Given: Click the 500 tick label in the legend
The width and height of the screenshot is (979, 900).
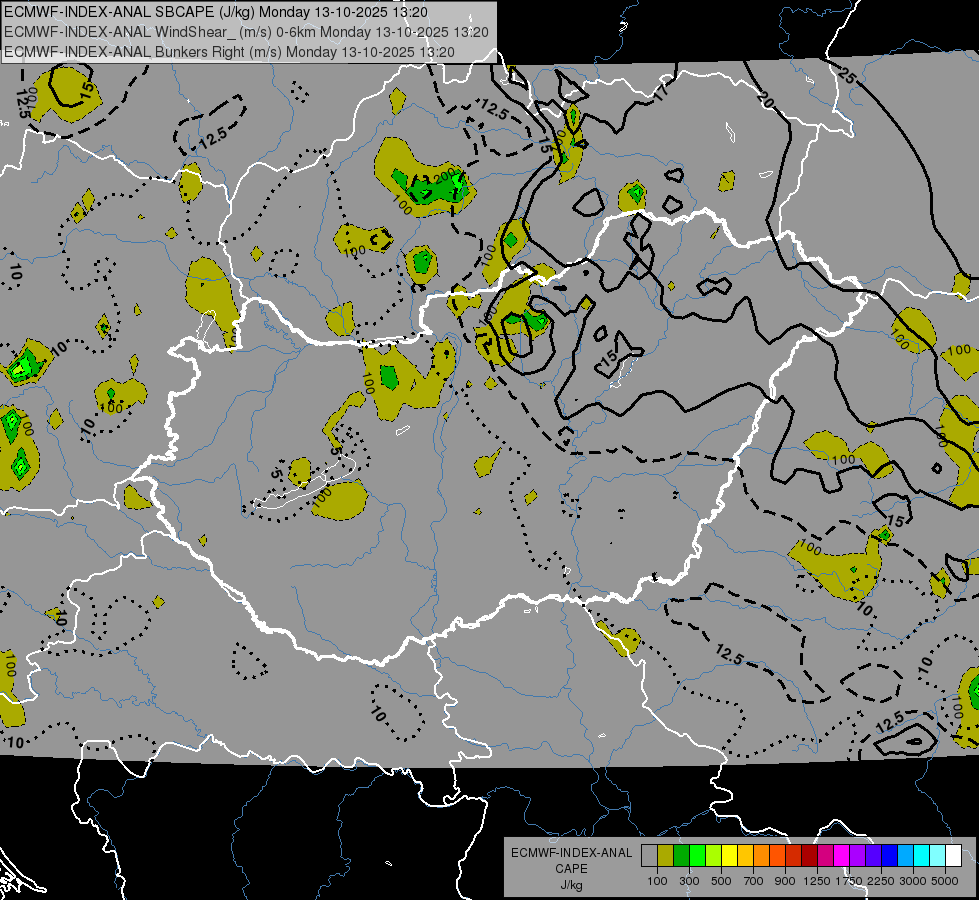Looking at the screenshot, I should tap(721, 881).
